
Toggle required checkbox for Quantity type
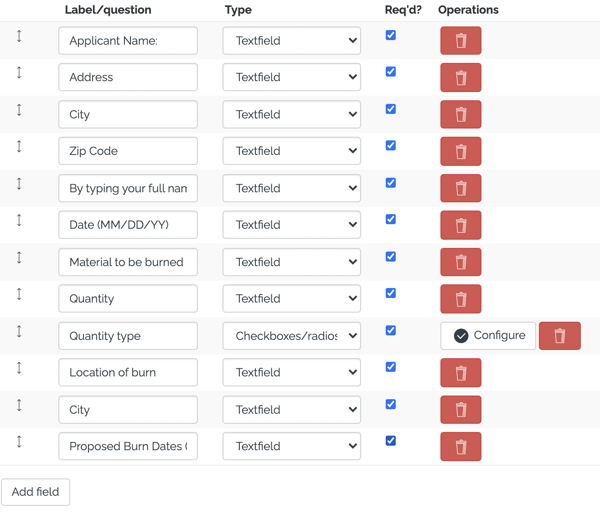390,330
